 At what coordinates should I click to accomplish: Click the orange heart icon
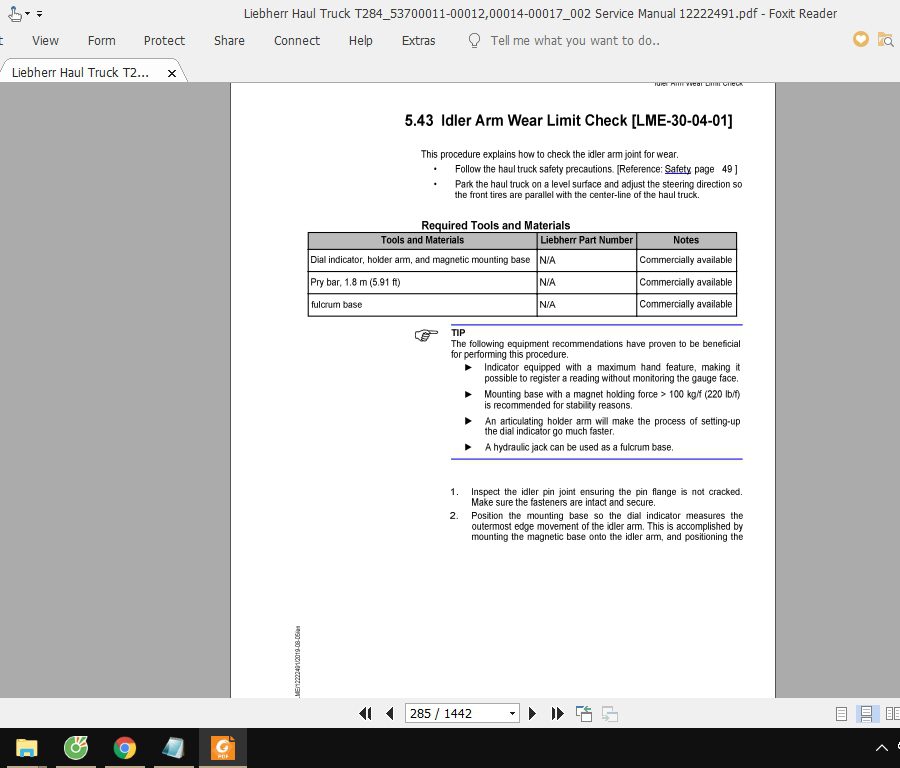(860, 39)
